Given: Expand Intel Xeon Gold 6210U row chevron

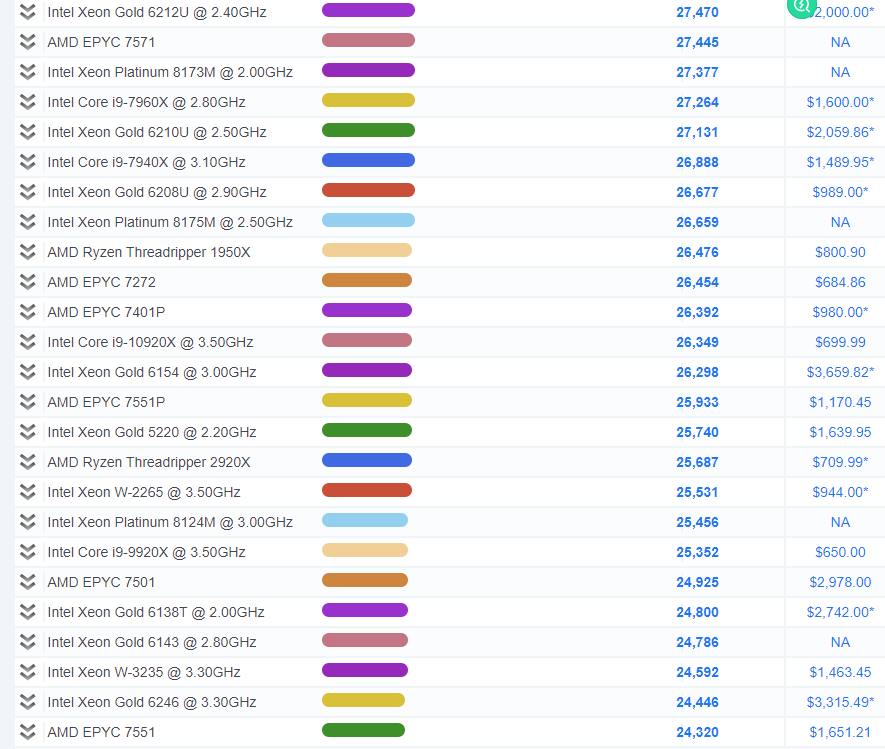Looking at the screenshot, I should 28,132.
